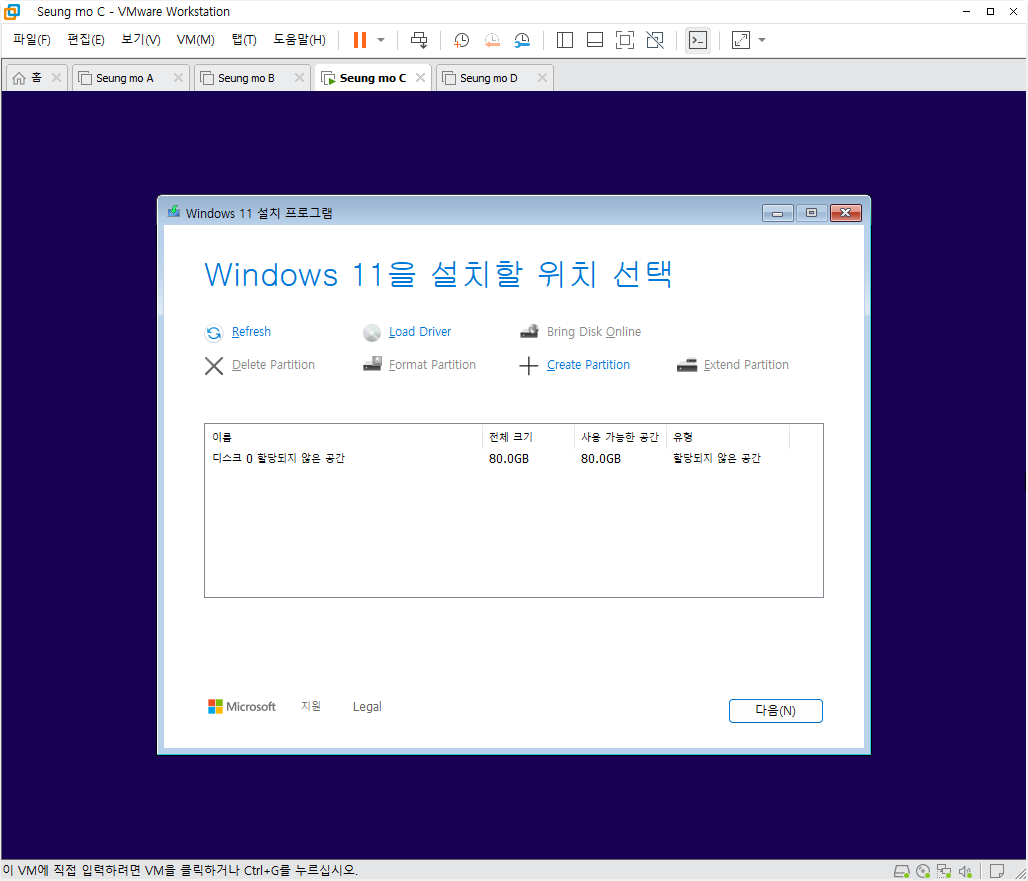This screenshot has width=1028, height=881.
Task: Click the Format Partition drive icon
Action: pyautogui.click(x=372, y=364)
